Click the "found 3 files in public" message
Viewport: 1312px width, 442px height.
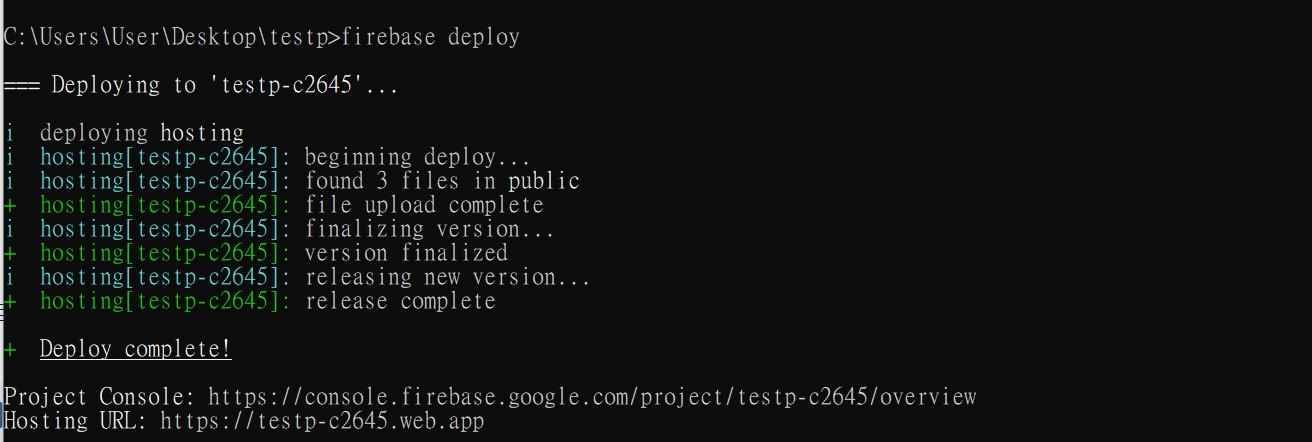click(442, 181)
